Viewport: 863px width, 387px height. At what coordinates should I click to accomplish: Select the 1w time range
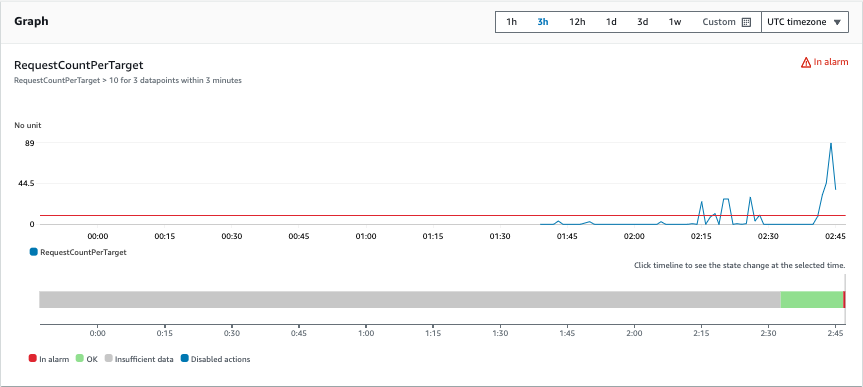click(675, 22)
